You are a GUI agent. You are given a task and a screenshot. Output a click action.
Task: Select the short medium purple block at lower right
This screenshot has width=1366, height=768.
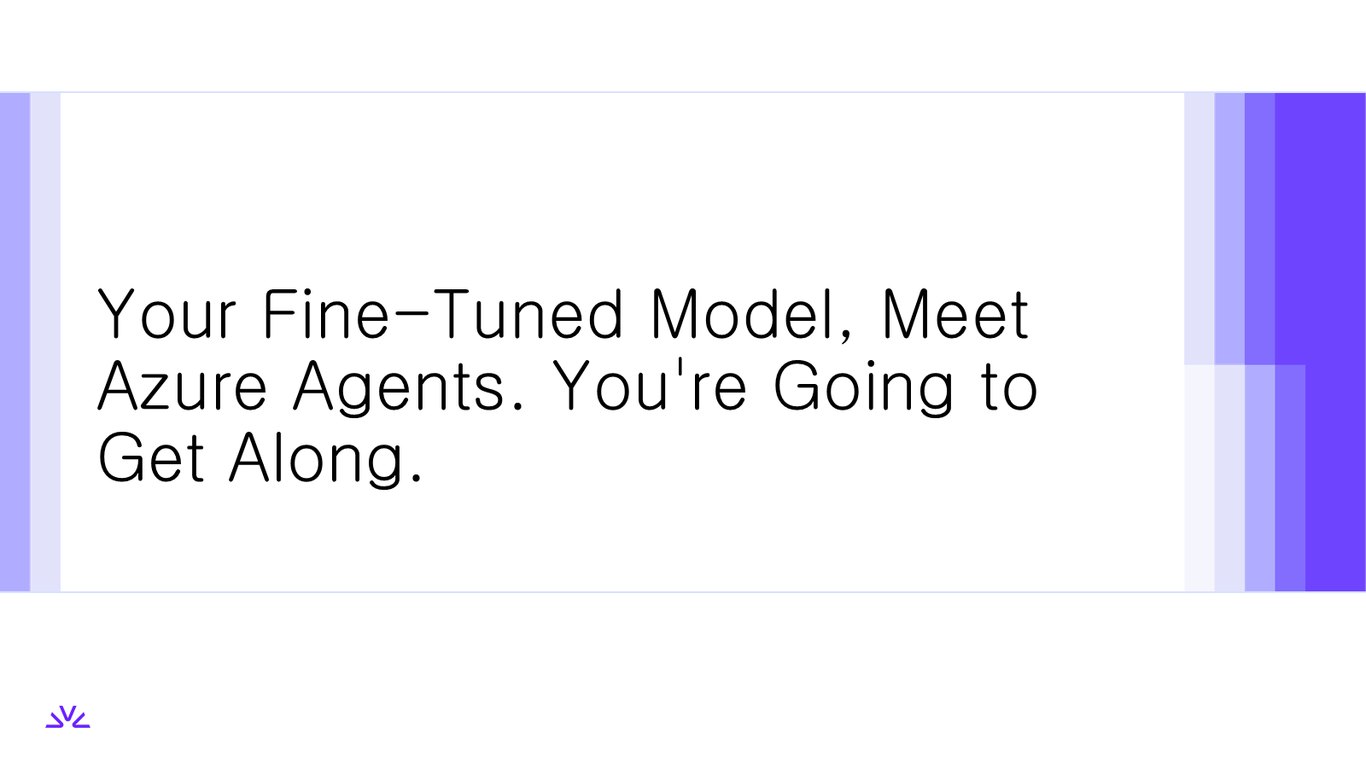1290,478
